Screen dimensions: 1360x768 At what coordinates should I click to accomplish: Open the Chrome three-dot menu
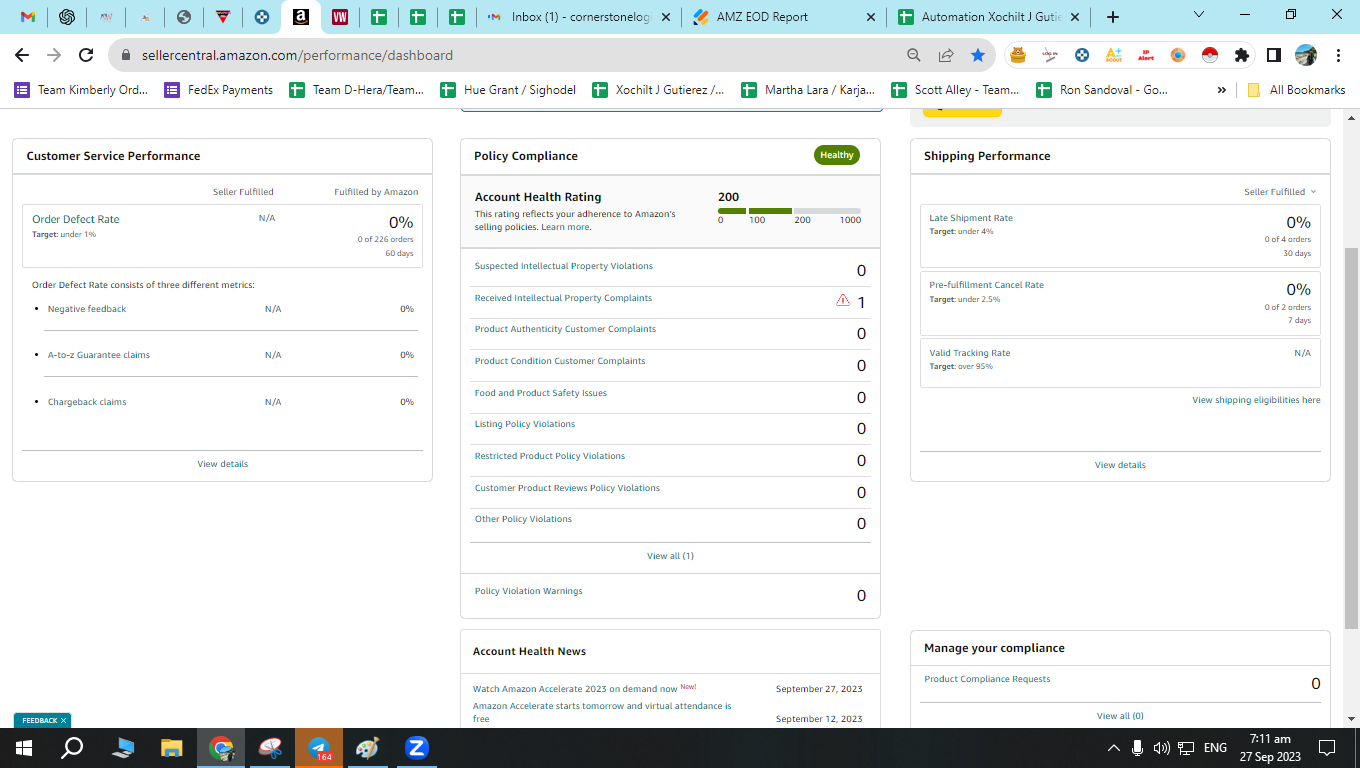(x=1338, y=55)
